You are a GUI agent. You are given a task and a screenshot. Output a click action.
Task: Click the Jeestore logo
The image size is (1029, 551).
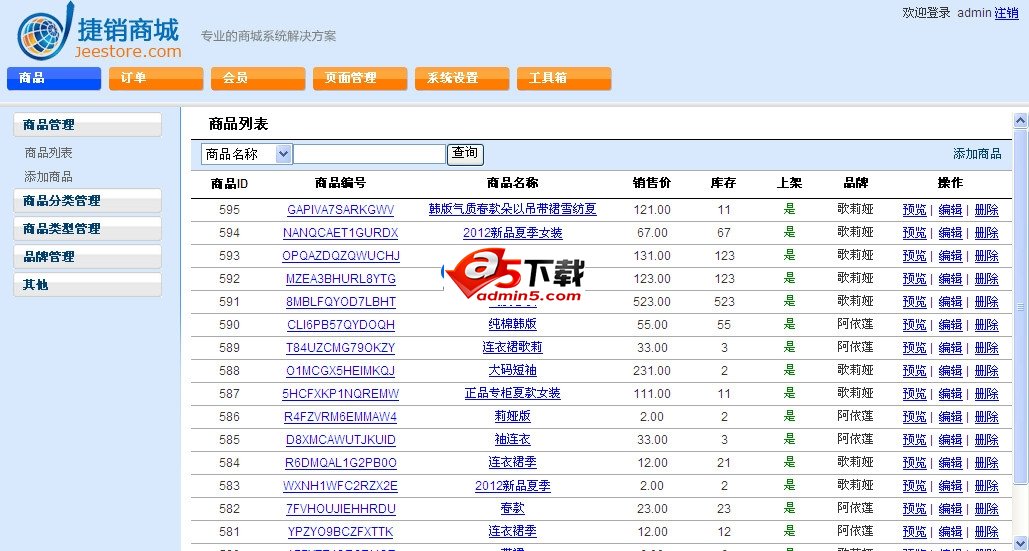pyautogui.click(x=99, y=31)
